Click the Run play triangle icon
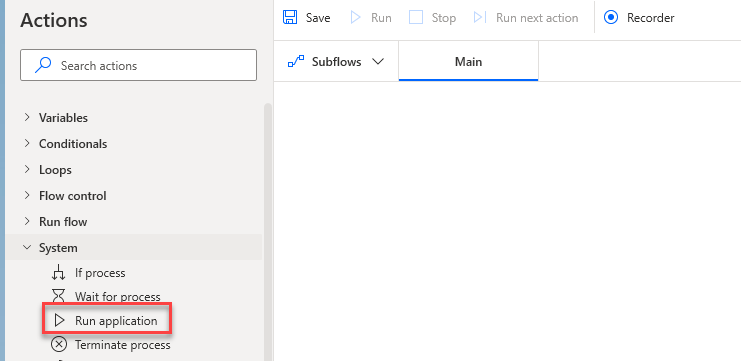Image resolution: width=741 pixels, height=361 pixels. pyautogui.click(x=355, y=17)
